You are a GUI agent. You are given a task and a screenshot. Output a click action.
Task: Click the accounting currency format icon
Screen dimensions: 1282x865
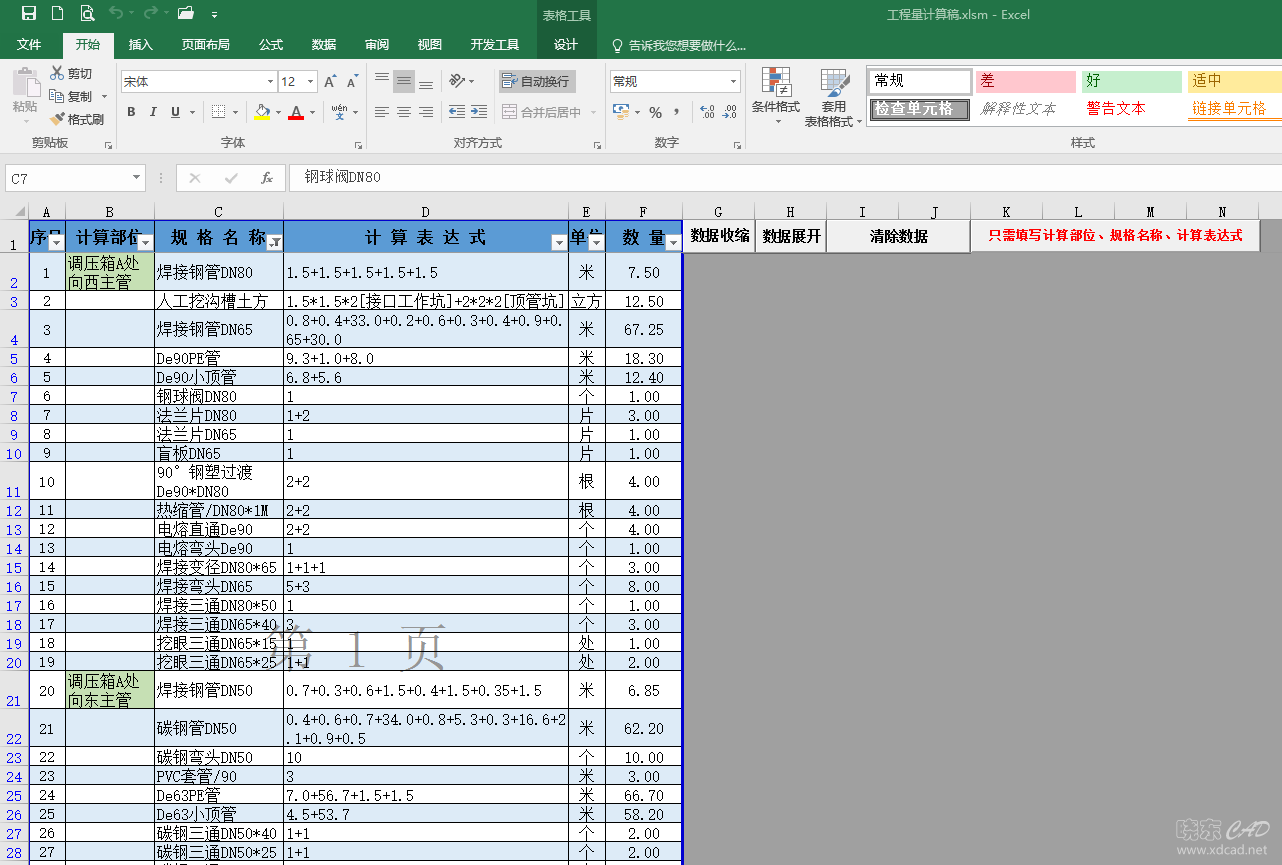[622, 112]
